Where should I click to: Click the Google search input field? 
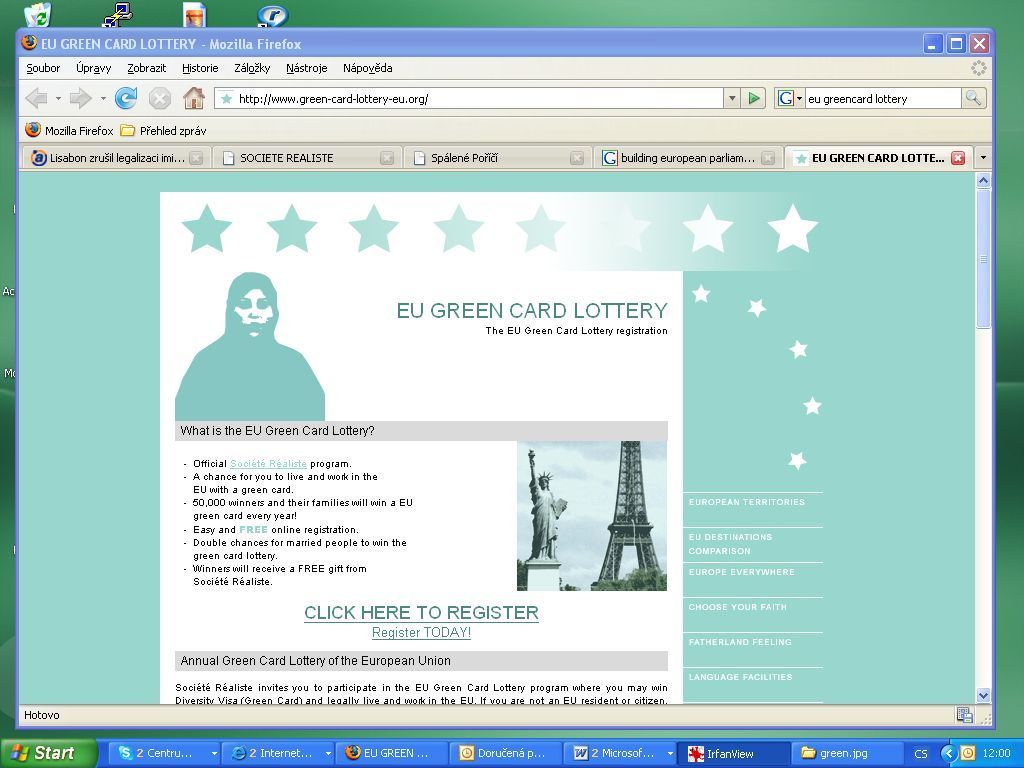[883, 99]
